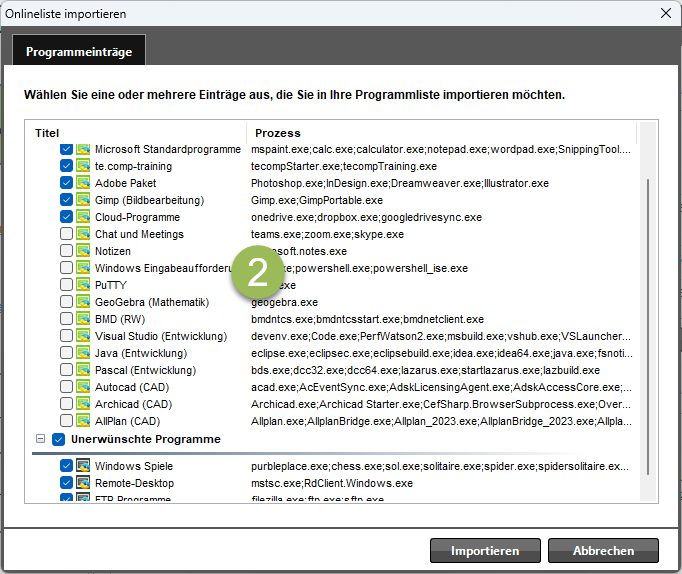Select 'mstsc.exe;RdClient.Windows.exe' process text

click(x=331, y=483)
